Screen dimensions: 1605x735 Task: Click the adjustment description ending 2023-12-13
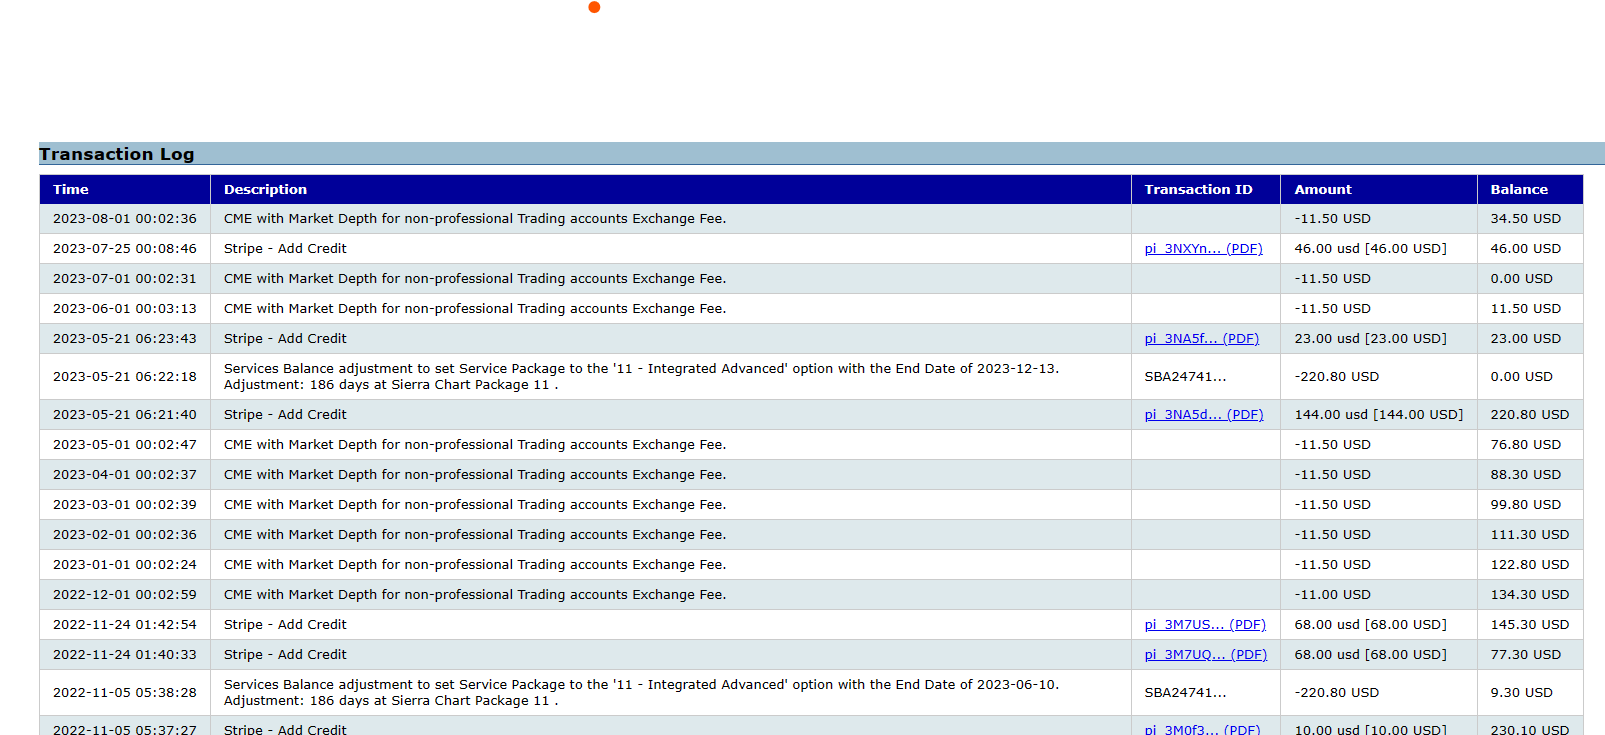(x=641, y=377)
